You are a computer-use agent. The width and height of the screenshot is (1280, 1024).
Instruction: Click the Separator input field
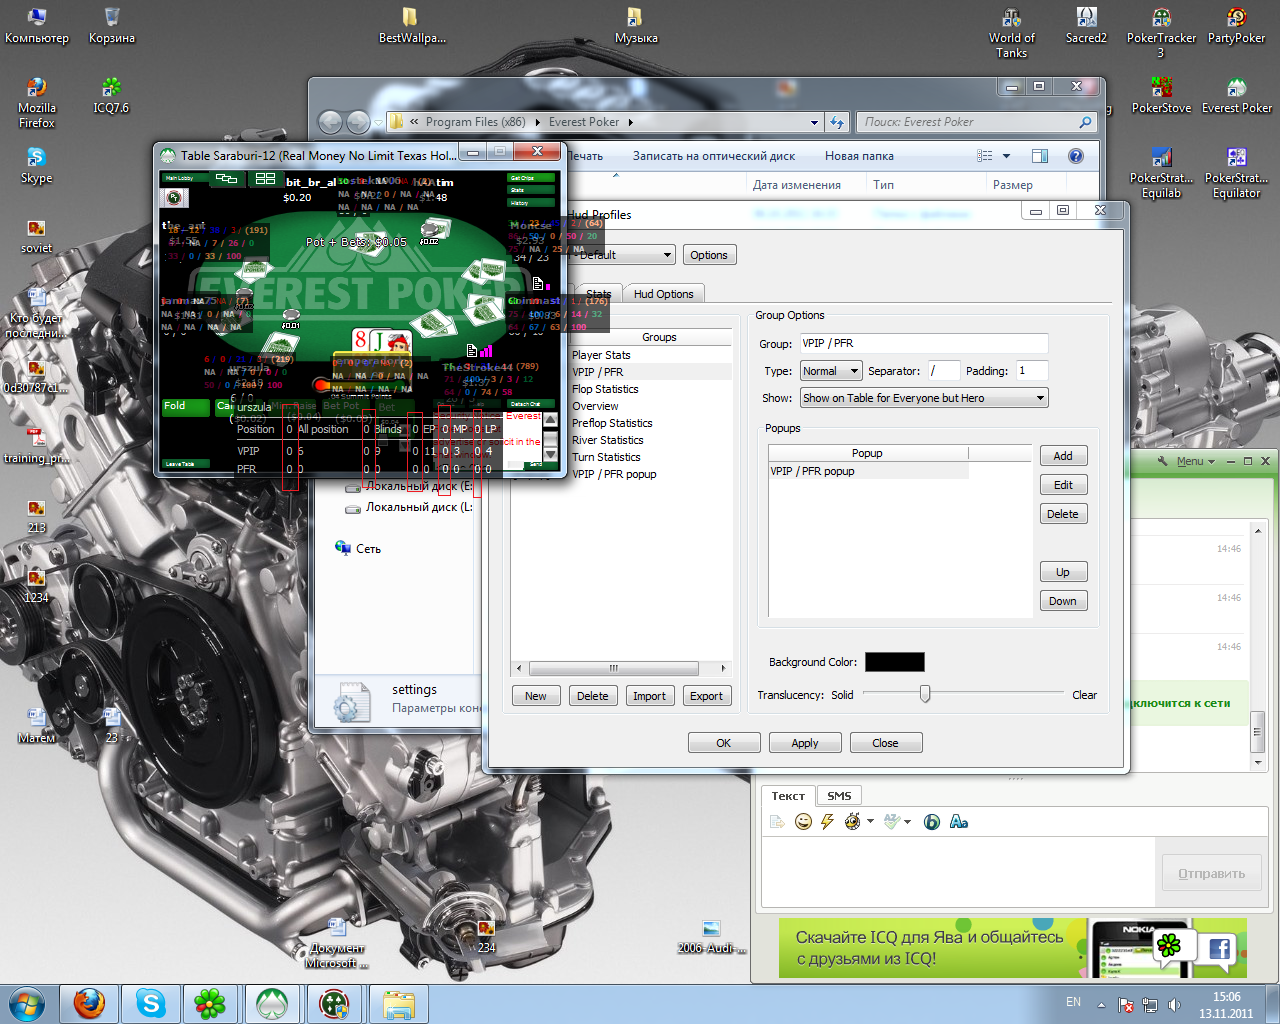[944, 371]
